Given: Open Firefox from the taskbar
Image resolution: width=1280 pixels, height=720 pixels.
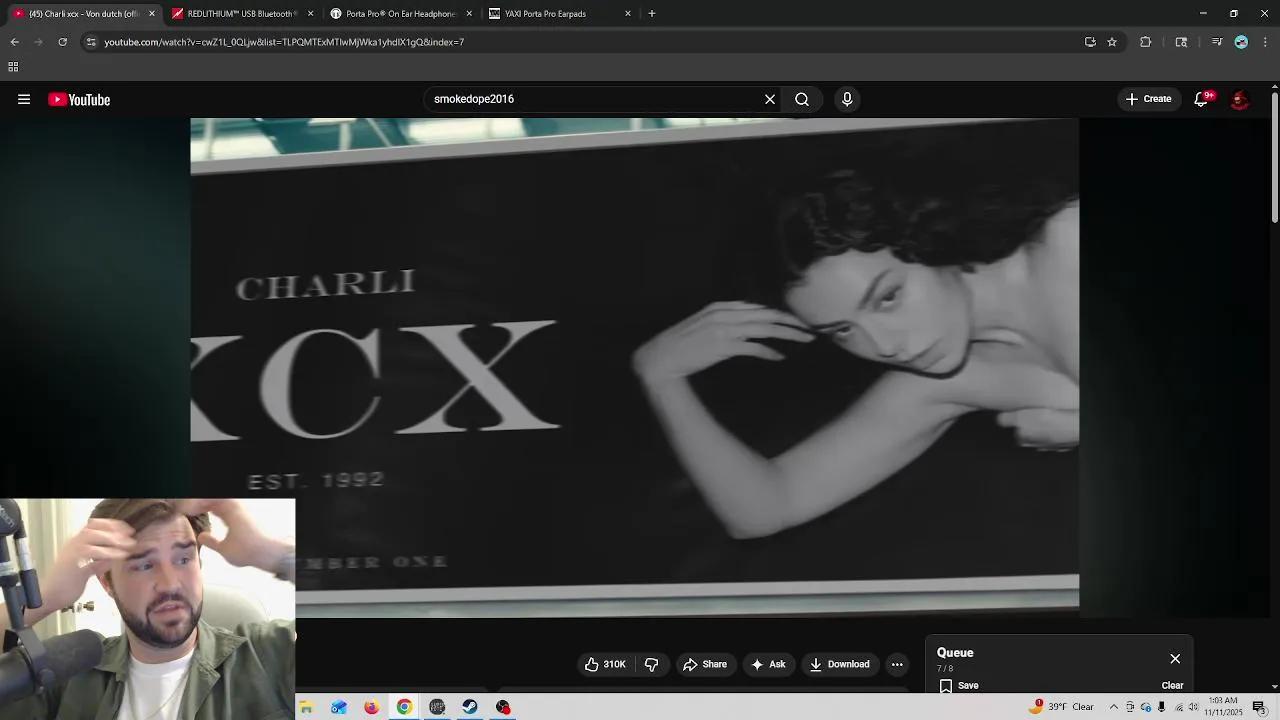Looking at the screenshot, I should pyautogui.click(x=371, y=707).
